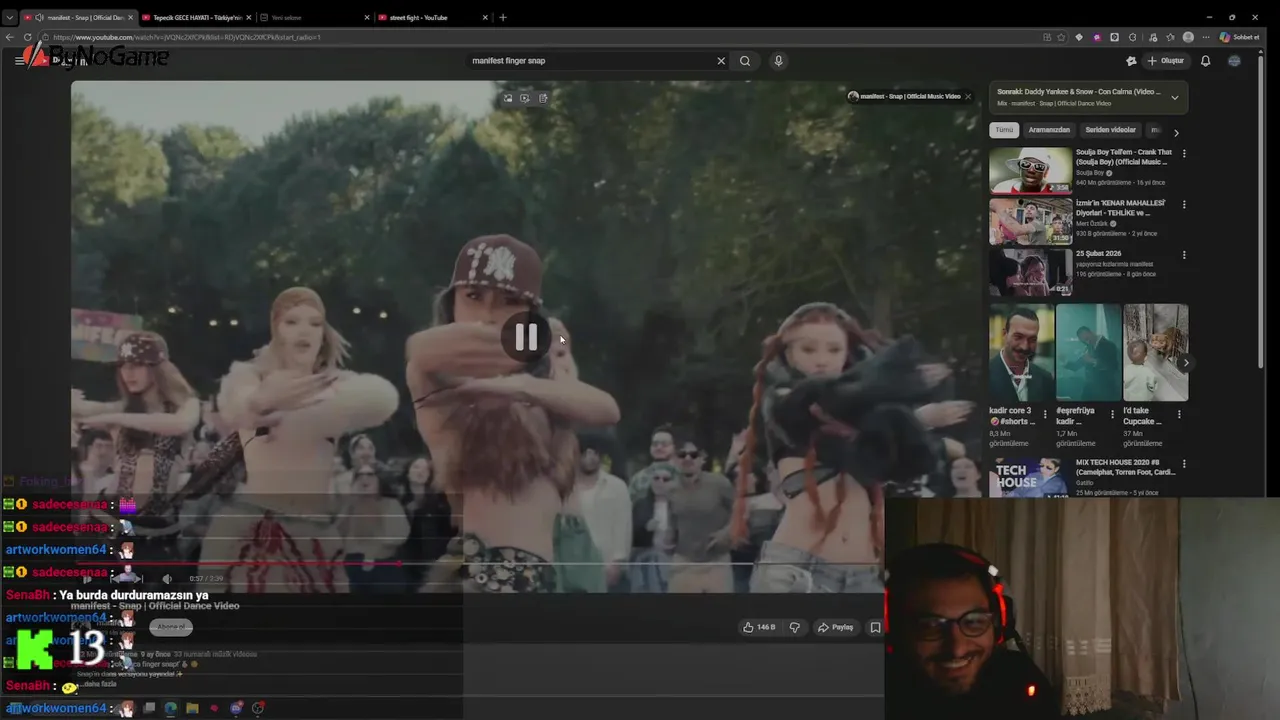Bookmark this page with star icon
This screenshot has height=720, width=1280.
pyautogui.click(x=1061, y=37)
